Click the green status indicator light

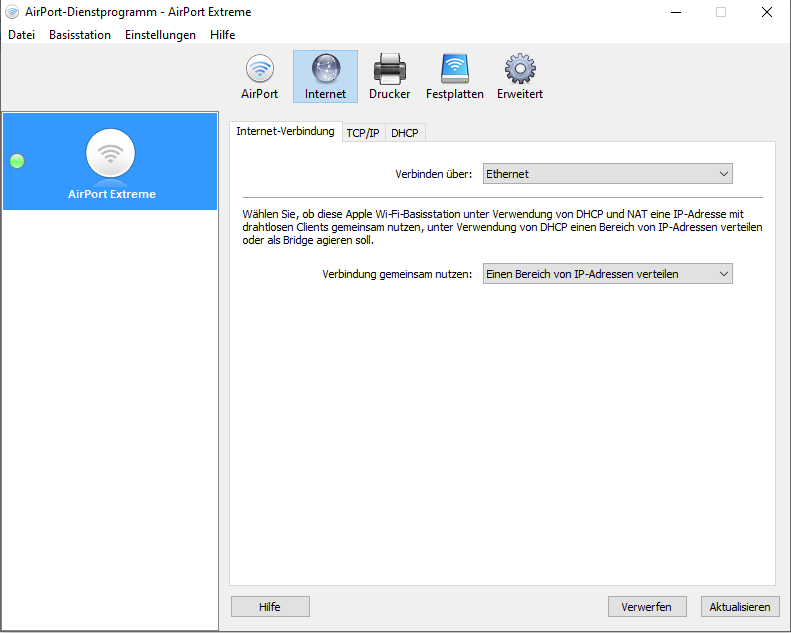coord(17,161)
